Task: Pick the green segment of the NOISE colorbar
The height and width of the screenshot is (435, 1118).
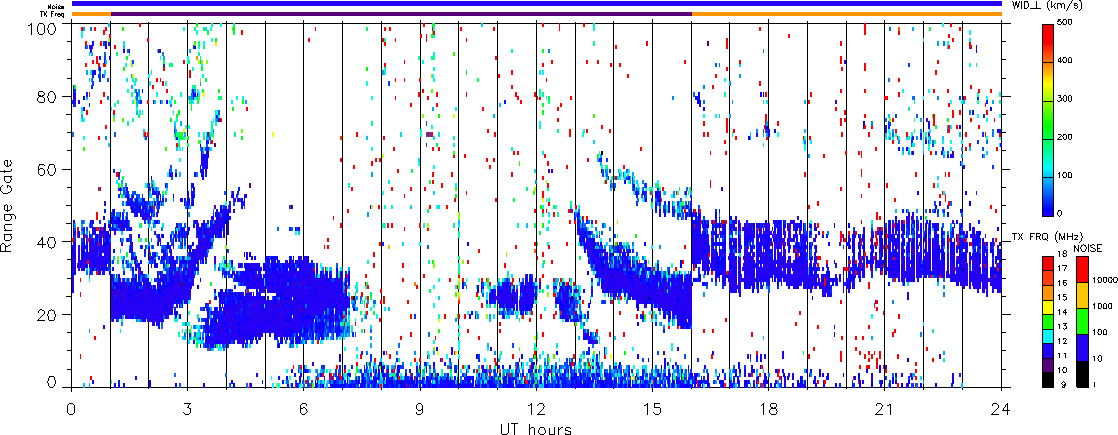Action: coord(1082,321)
